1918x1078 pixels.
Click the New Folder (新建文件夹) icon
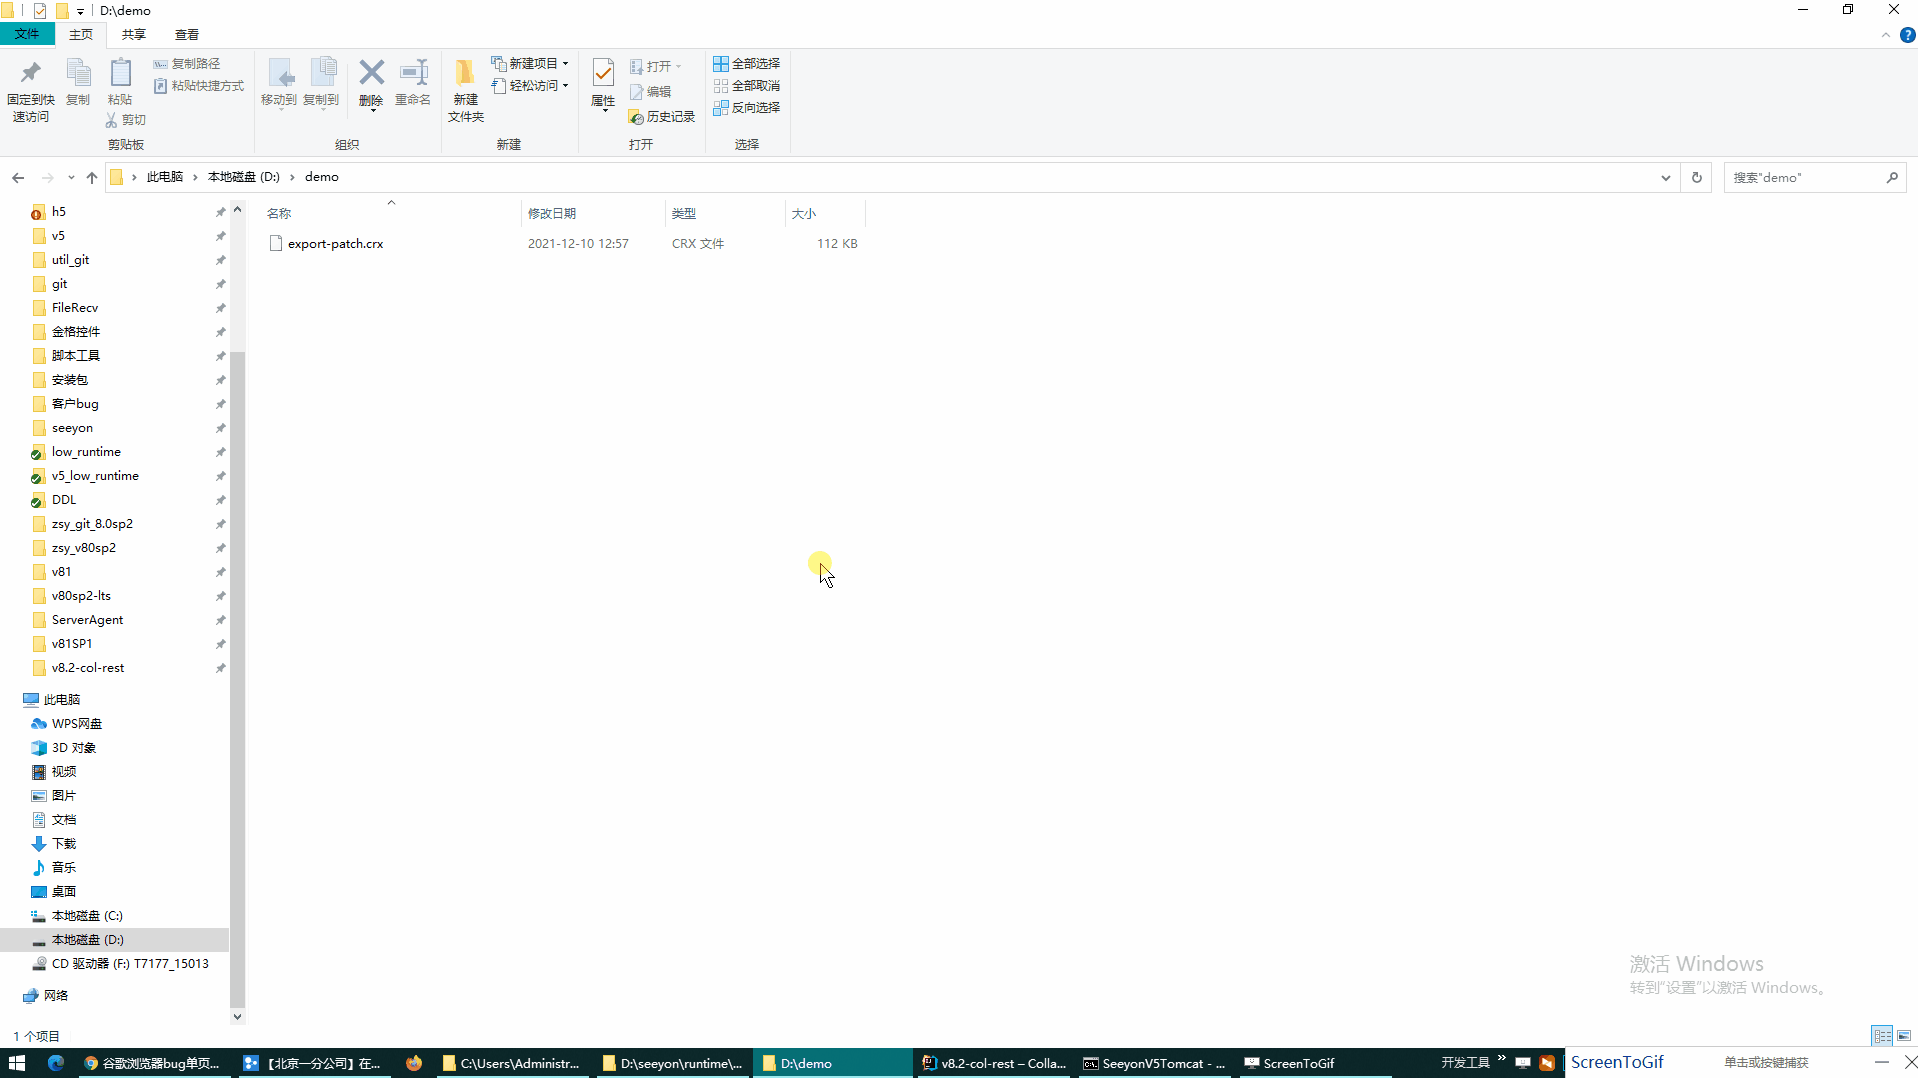465,90
